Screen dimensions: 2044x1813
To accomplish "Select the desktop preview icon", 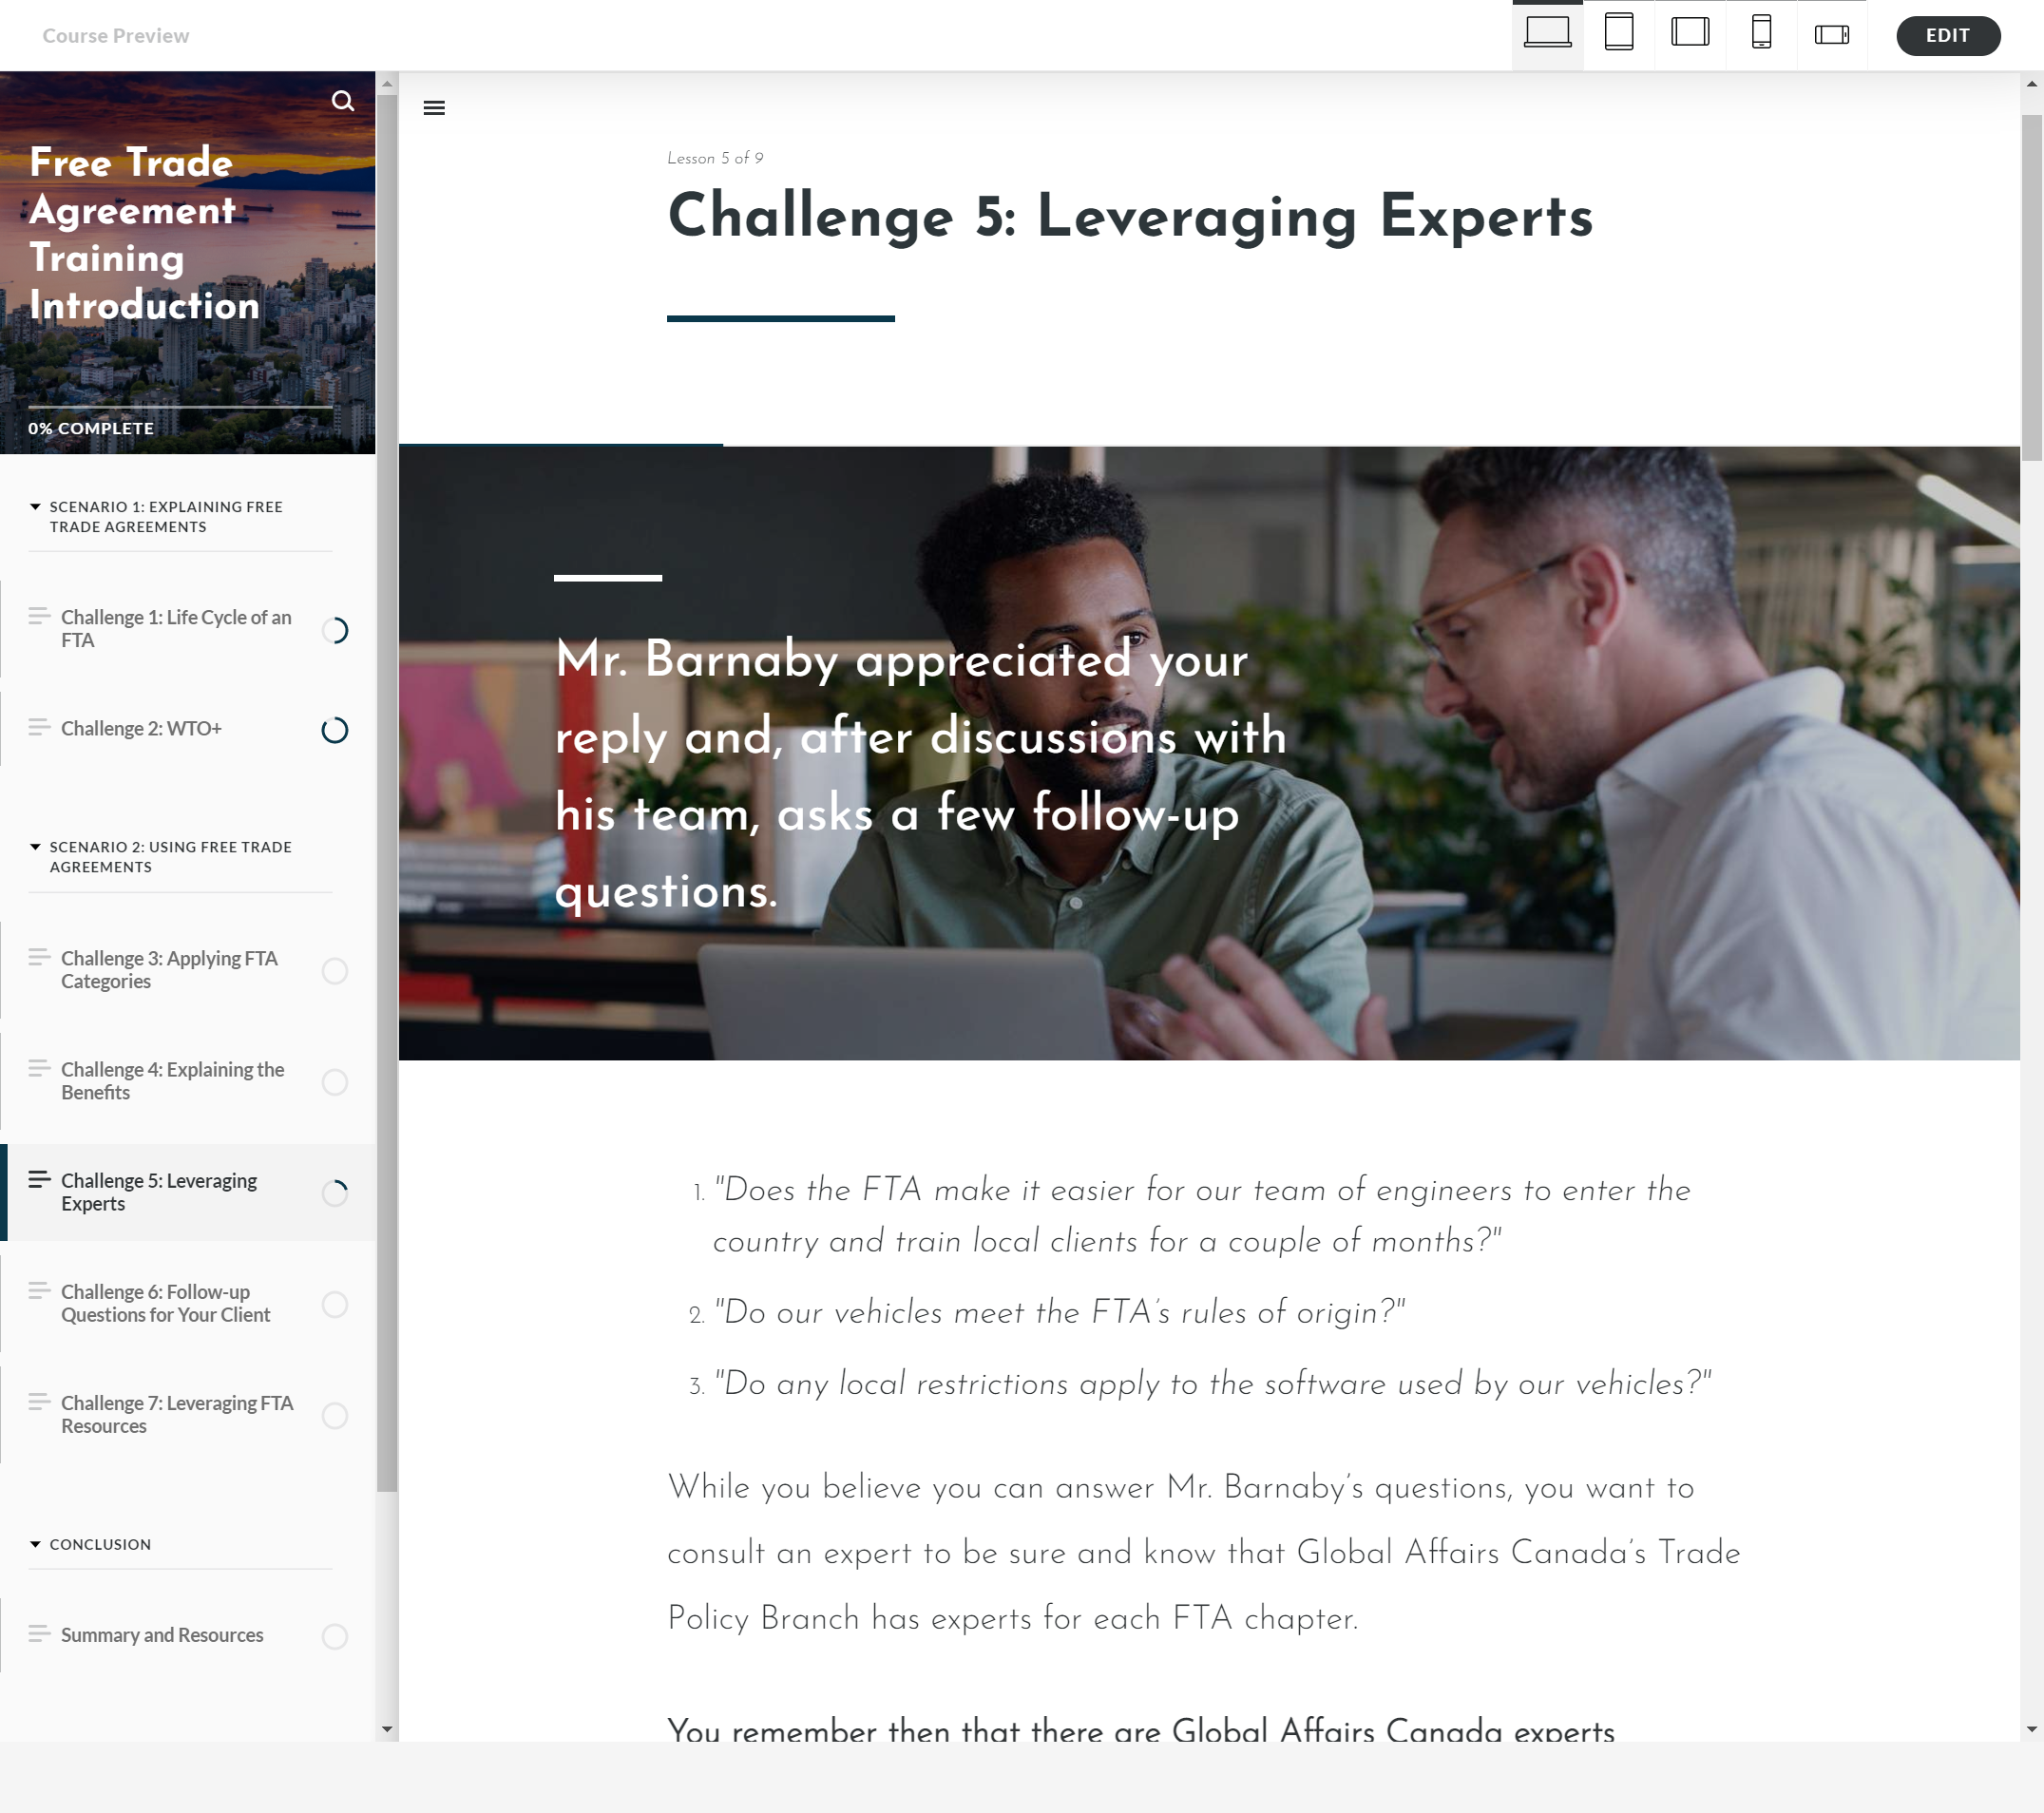I will click(1546, 34).
